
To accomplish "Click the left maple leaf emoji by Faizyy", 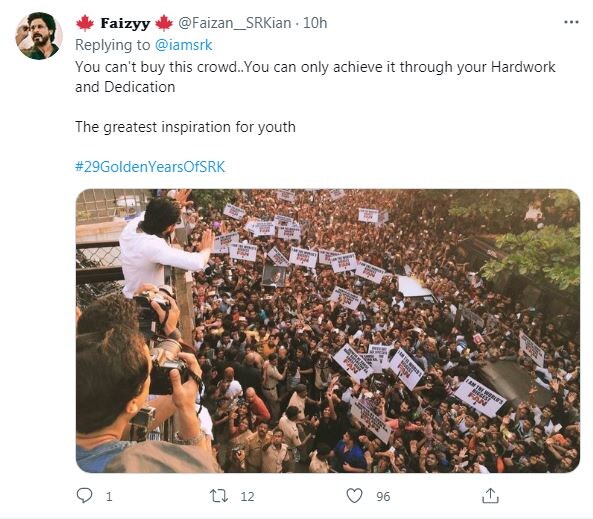I will pyautogui.click(x=85, y=23).
